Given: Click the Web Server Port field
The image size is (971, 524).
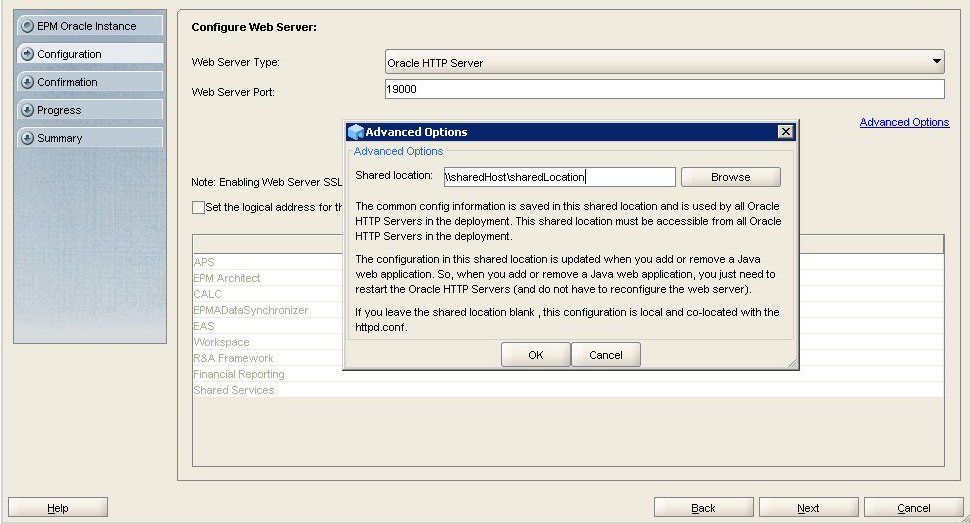Looking at the screenshot, I should [x=664, y=89].
